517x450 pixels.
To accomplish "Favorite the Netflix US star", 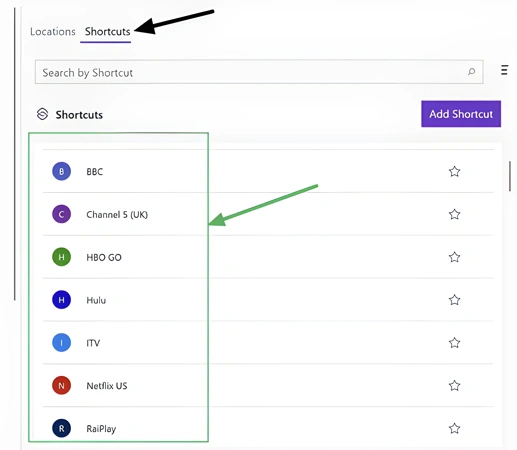I will click(454, 386).
